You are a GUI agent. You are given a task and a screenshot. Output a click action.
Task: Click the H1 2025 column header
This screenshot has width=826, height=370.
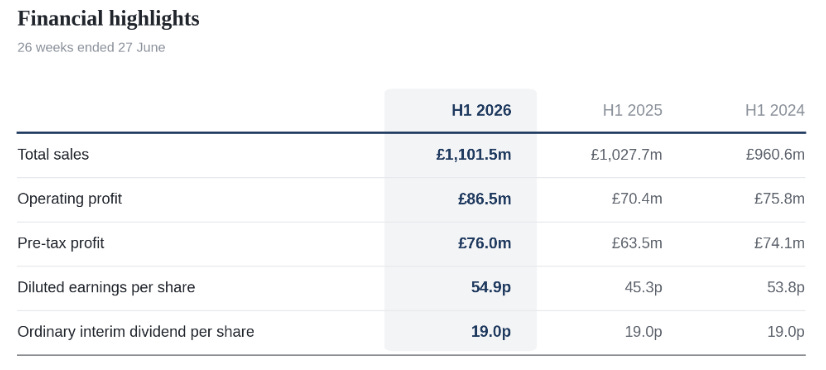point(632,110)
